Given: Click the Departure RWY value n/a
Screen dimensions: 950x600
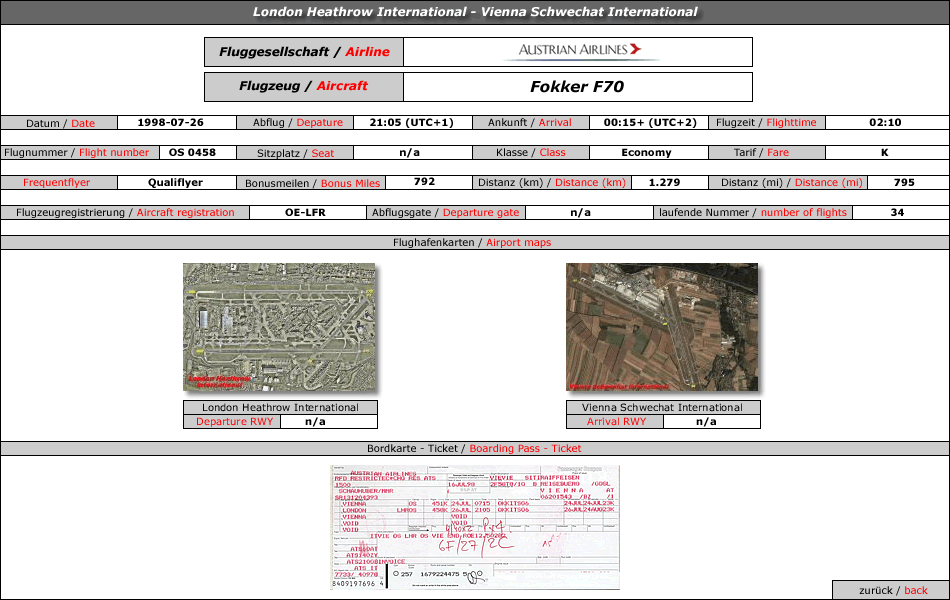Looking at the screenshot, I should pyautogui.click(x=315, y=422).
